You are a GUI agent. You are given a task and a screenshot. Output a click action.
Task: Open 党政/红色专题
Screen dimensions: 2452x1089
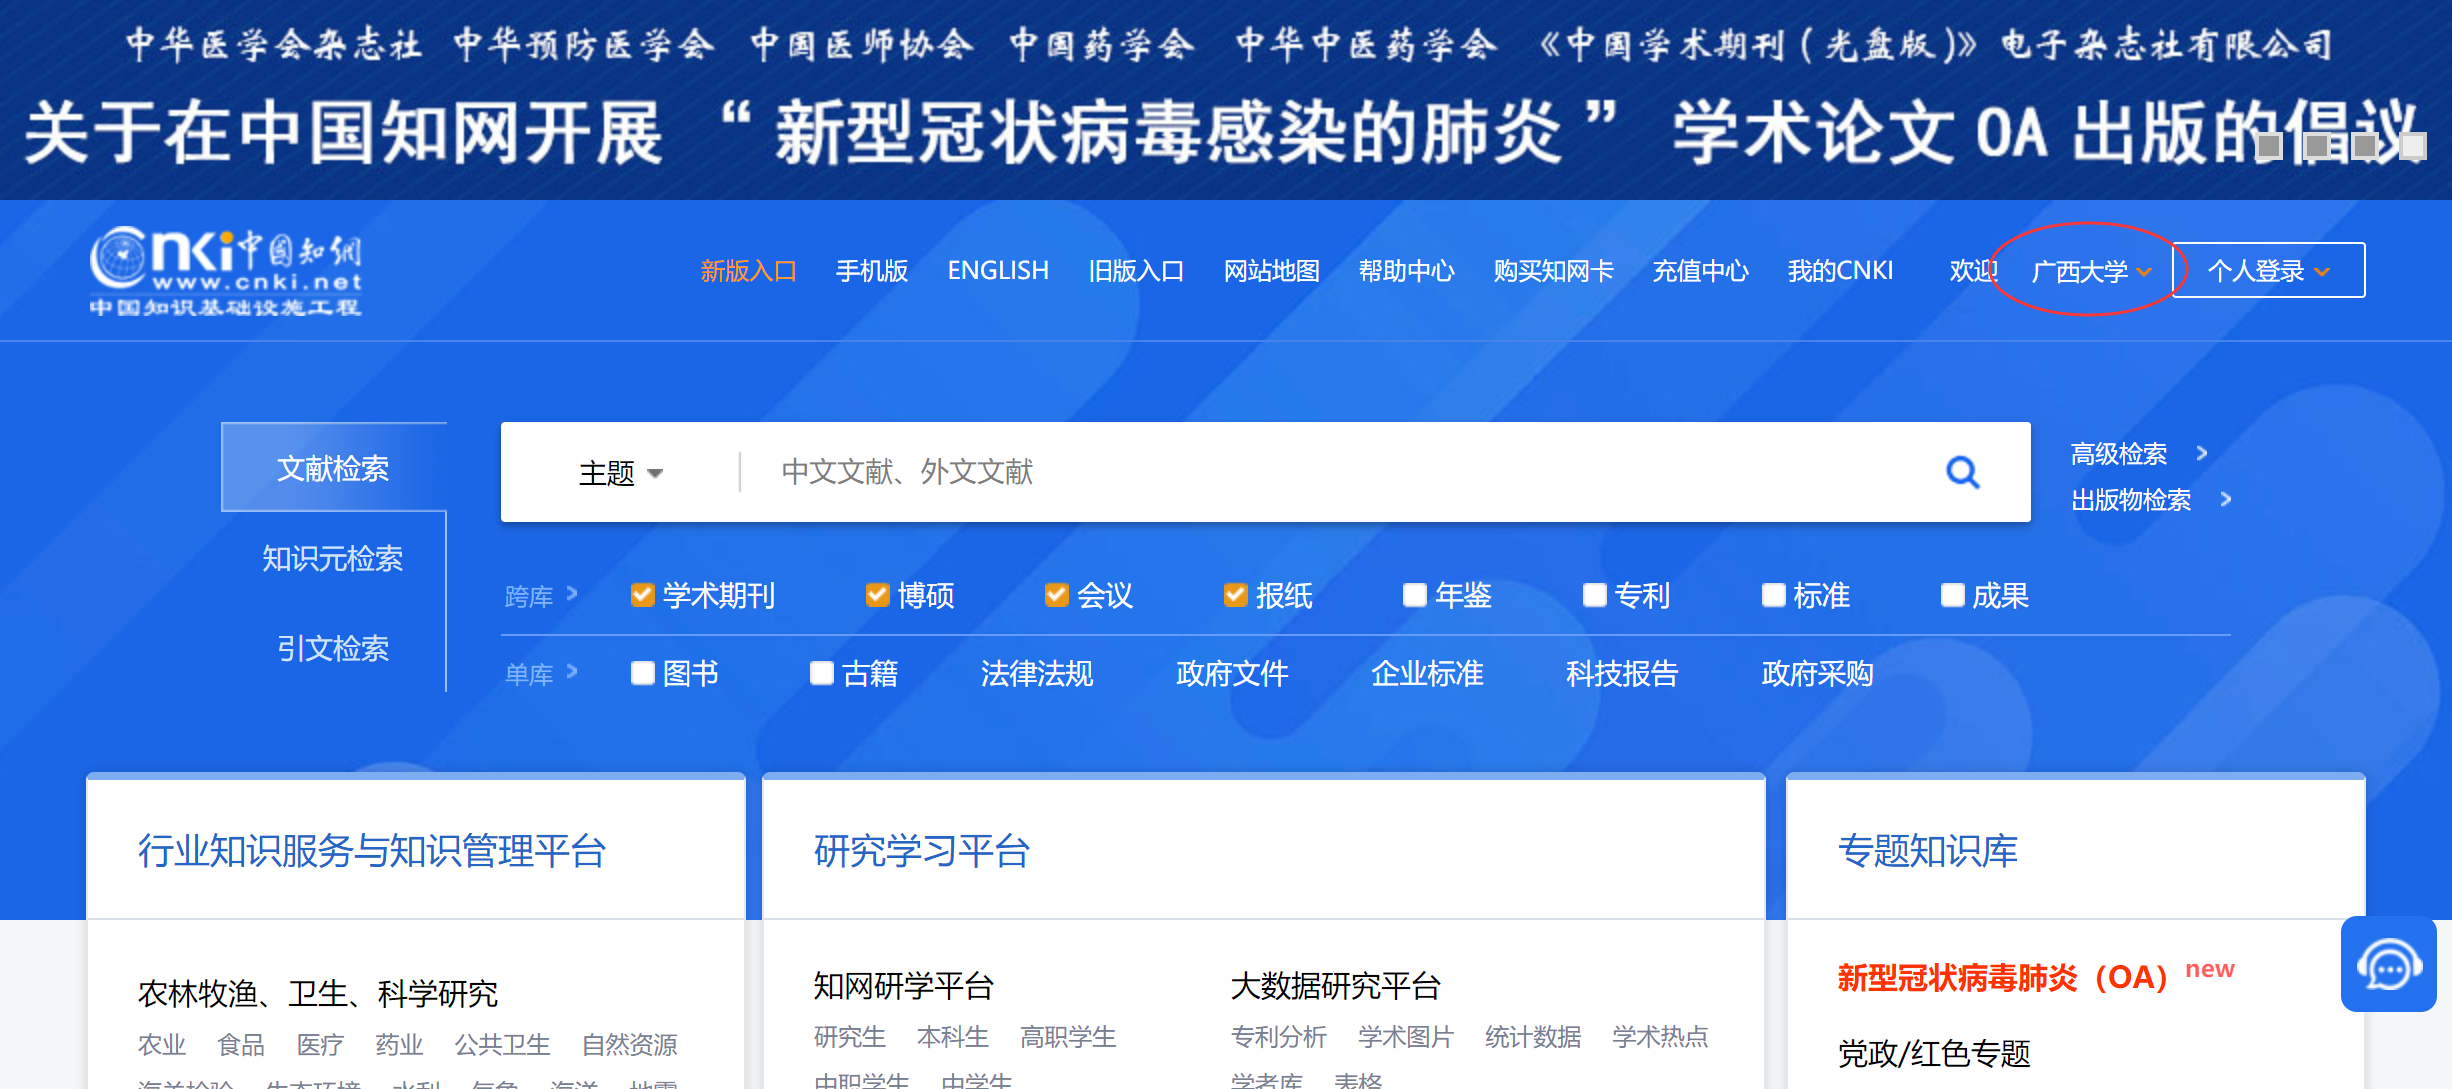[1934, 1053]
